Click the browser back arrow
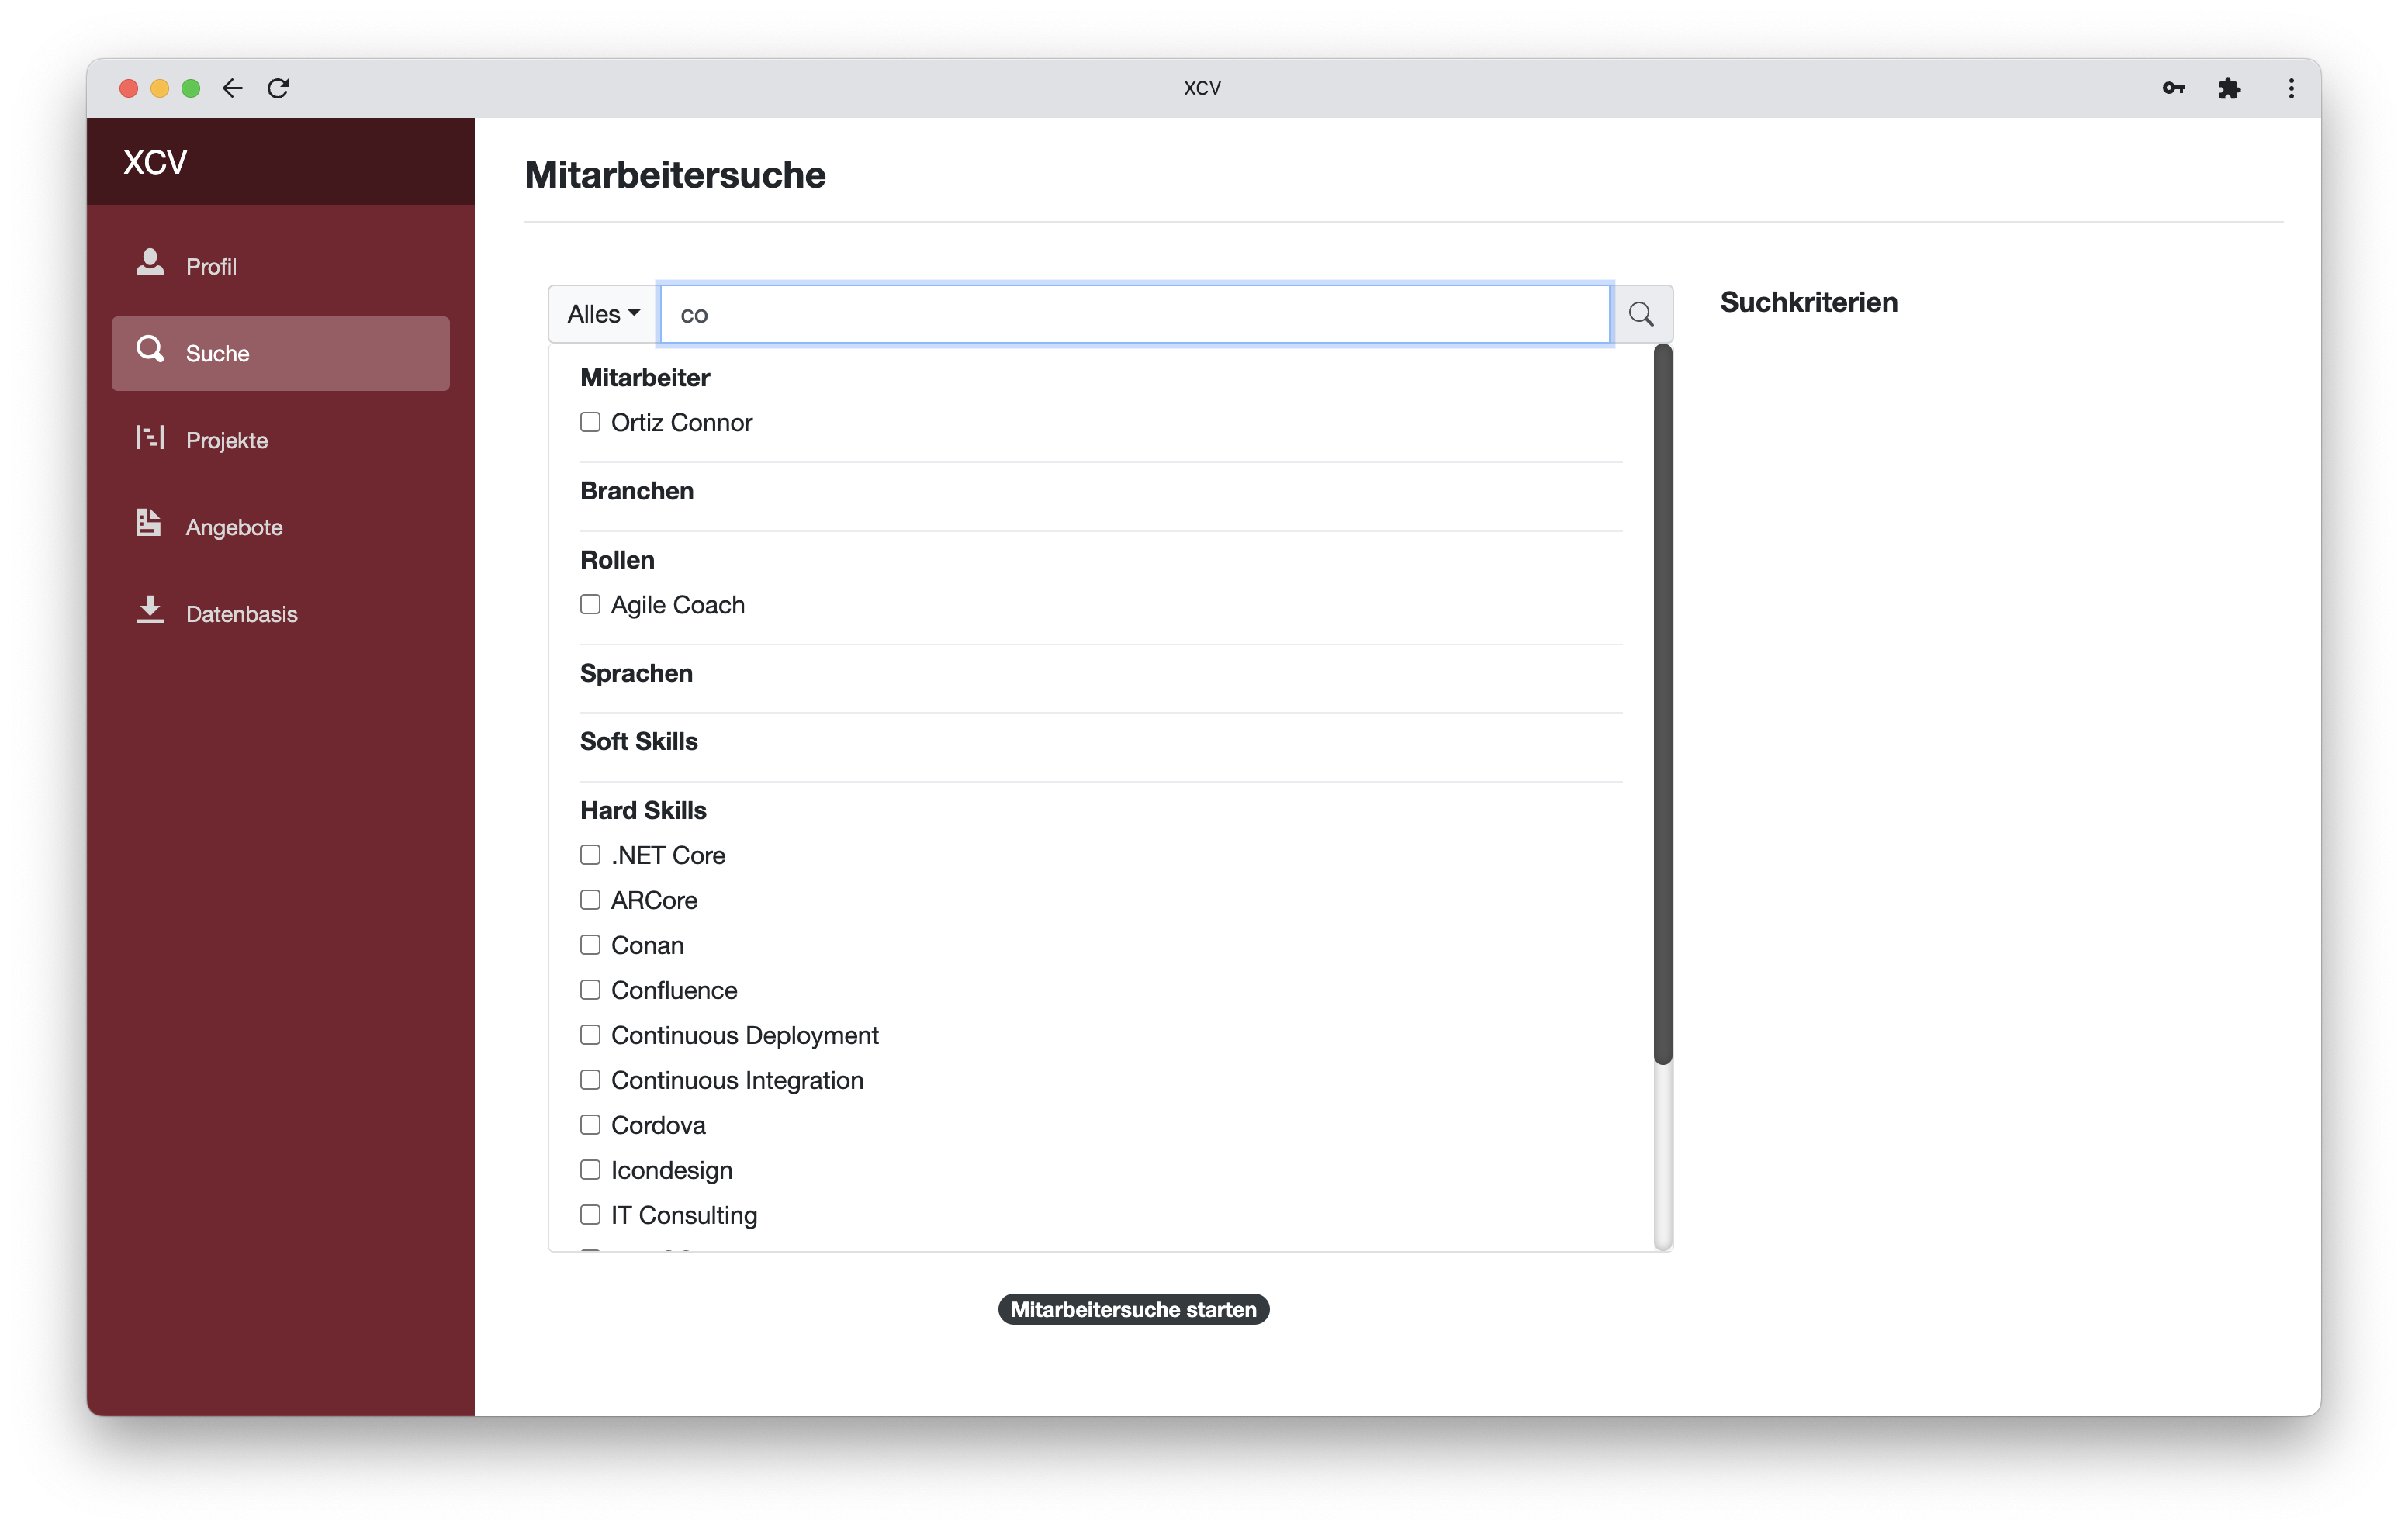Screen dimensions: 2408x1531 coord(232,88)
